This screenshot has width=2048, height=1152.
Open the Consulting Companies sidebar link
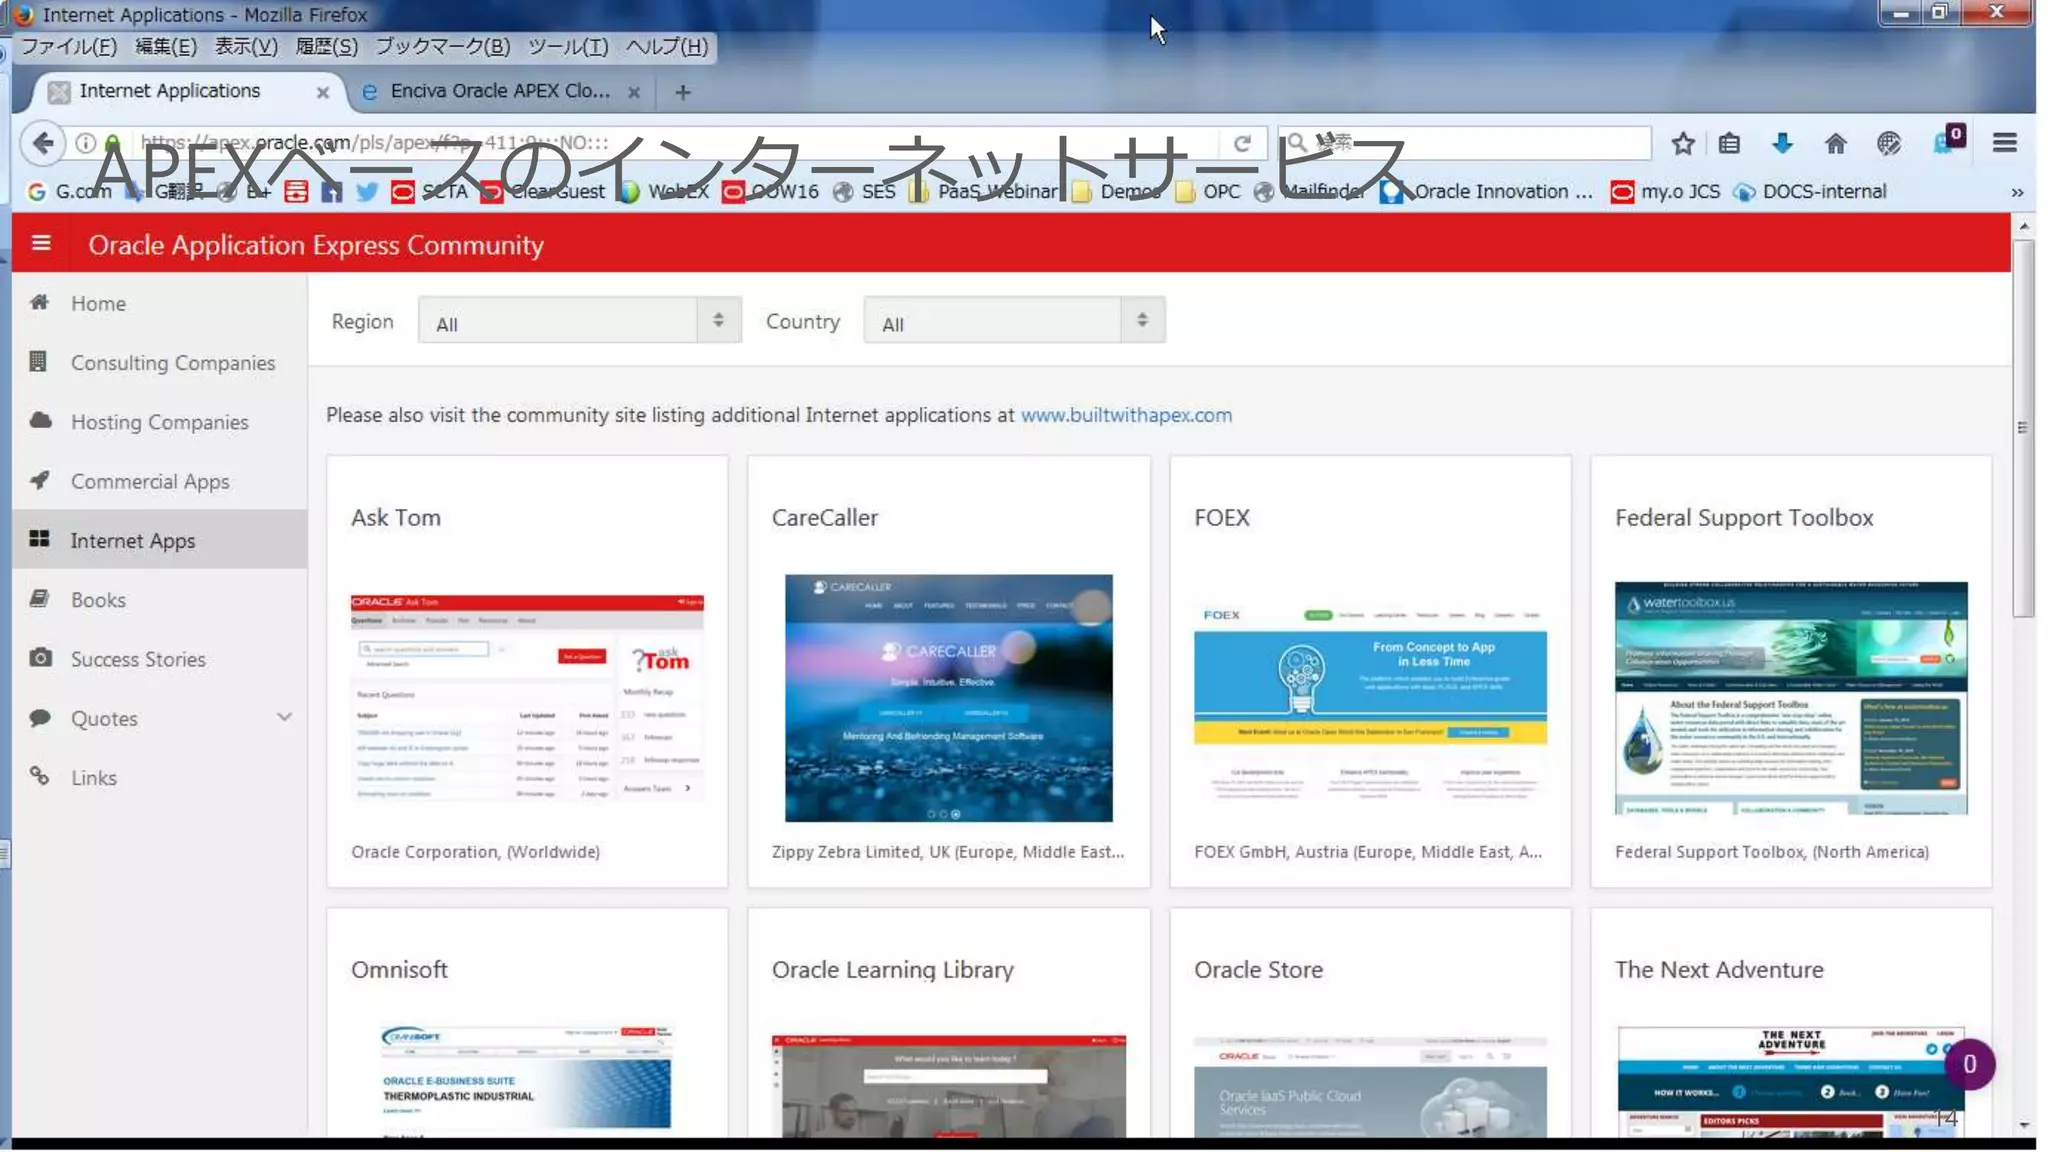click(173, 362)
